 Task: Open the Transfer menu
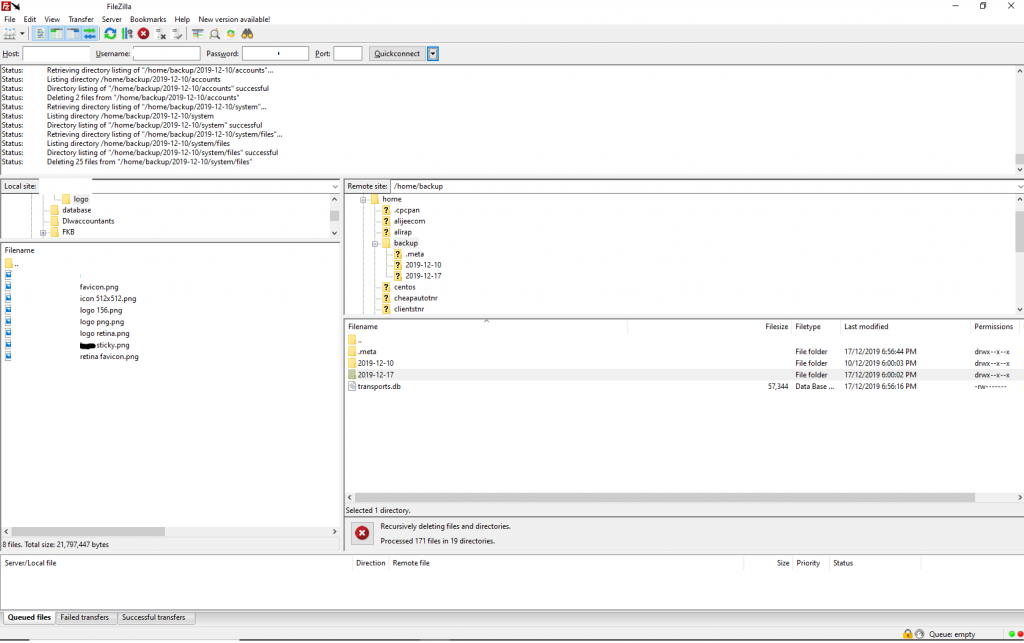click(80, 19)
